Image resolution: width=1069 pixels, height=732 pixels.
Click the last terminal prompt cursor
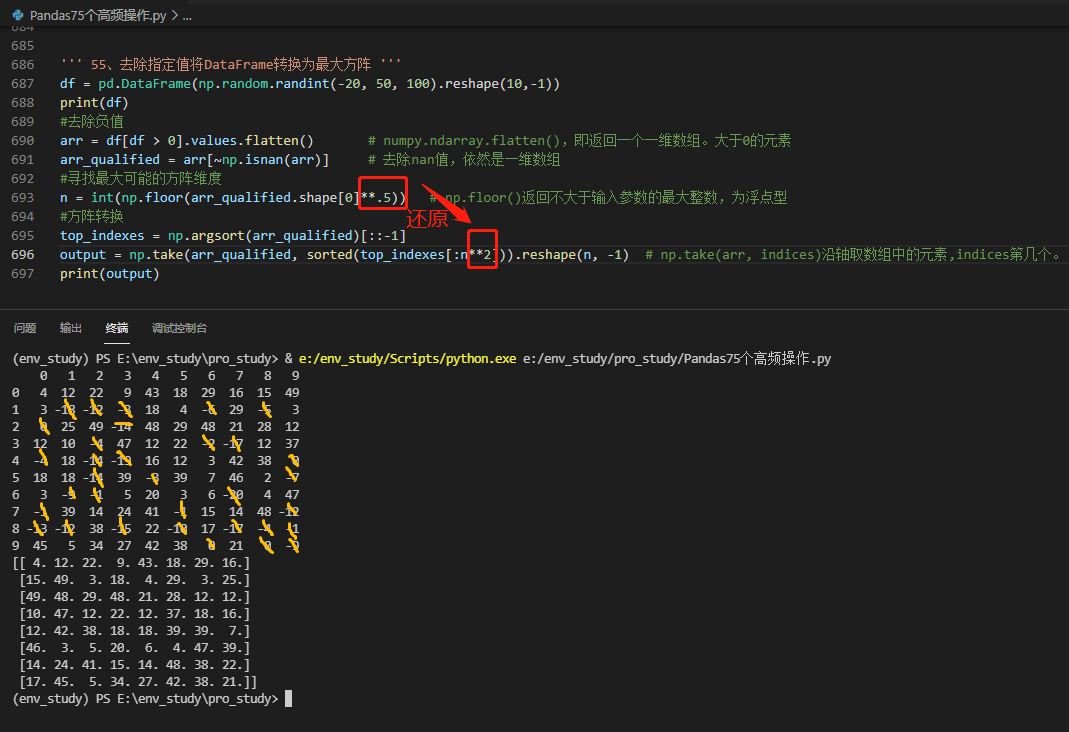tap(288, 699)
